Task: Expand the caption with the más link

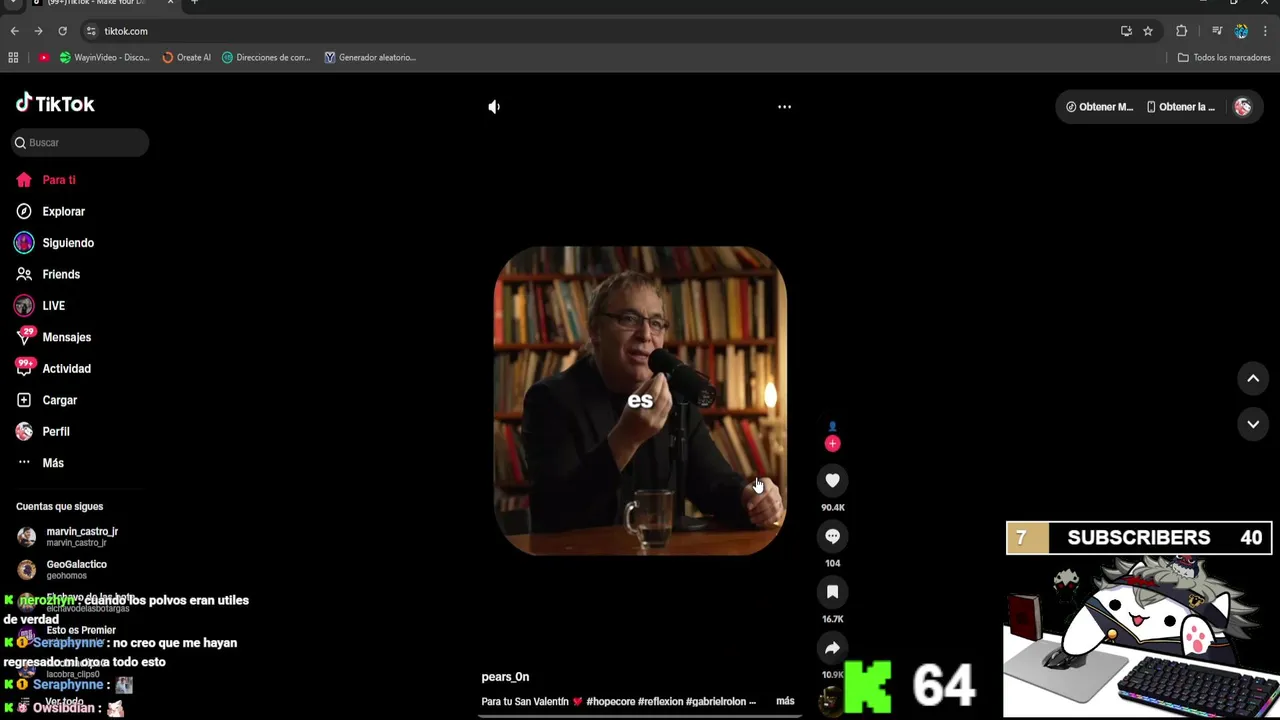Action: [x=785, y=701]
